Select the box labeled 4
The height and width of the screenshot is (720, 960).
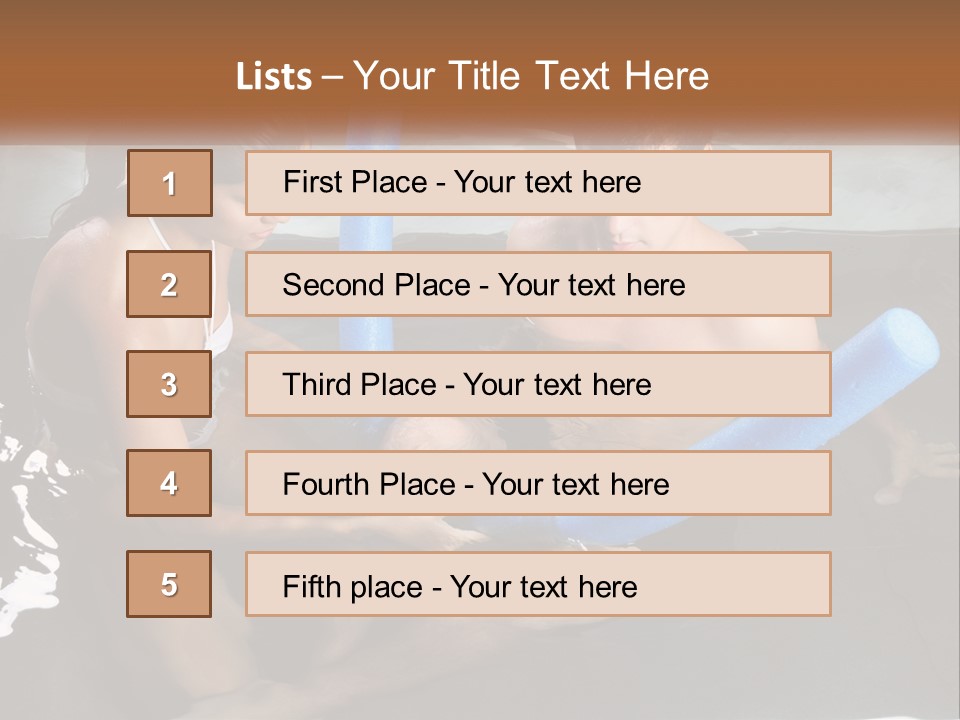[x=169, y=483]
